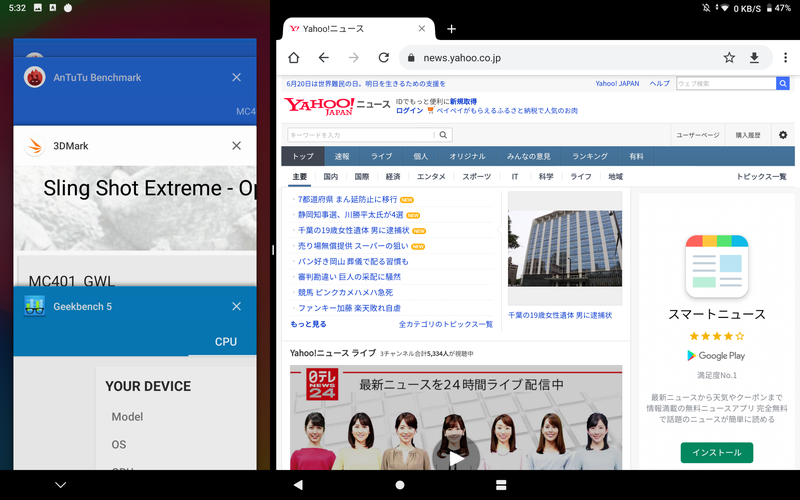Image resolution: width=800 pixels, height=500 pixels.
Task: Tap the Chrome home icon
Action: coord(293,58)
